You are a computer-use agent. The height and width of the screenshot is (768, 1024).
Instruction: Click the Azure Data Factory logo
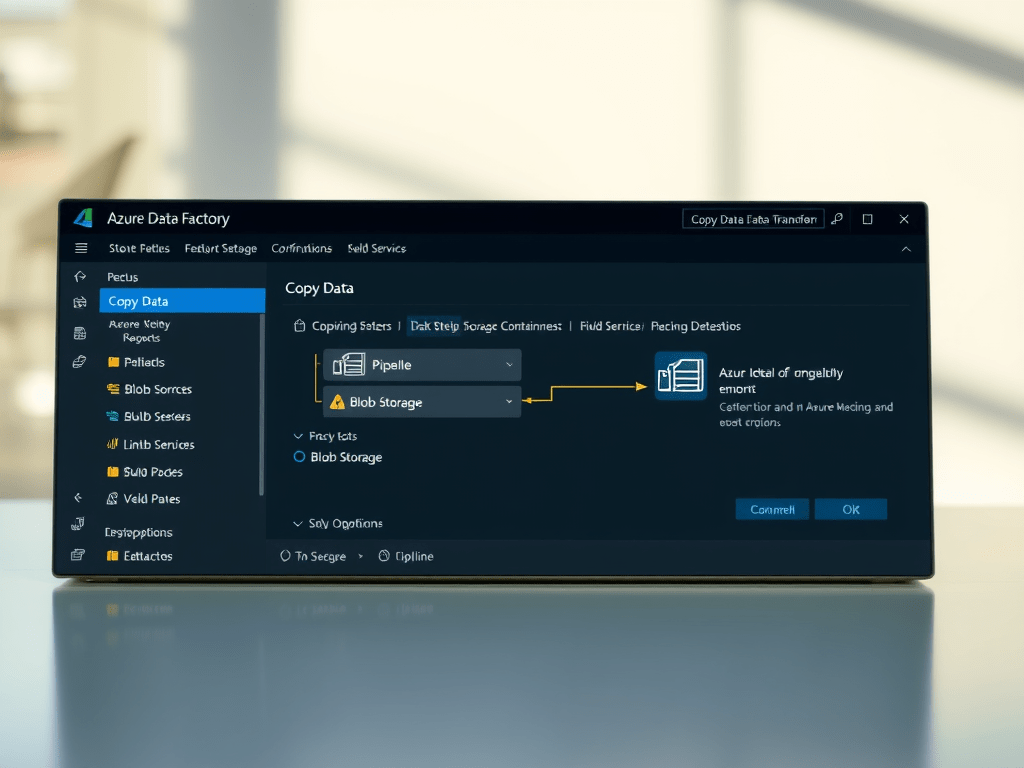click(85, 218)
